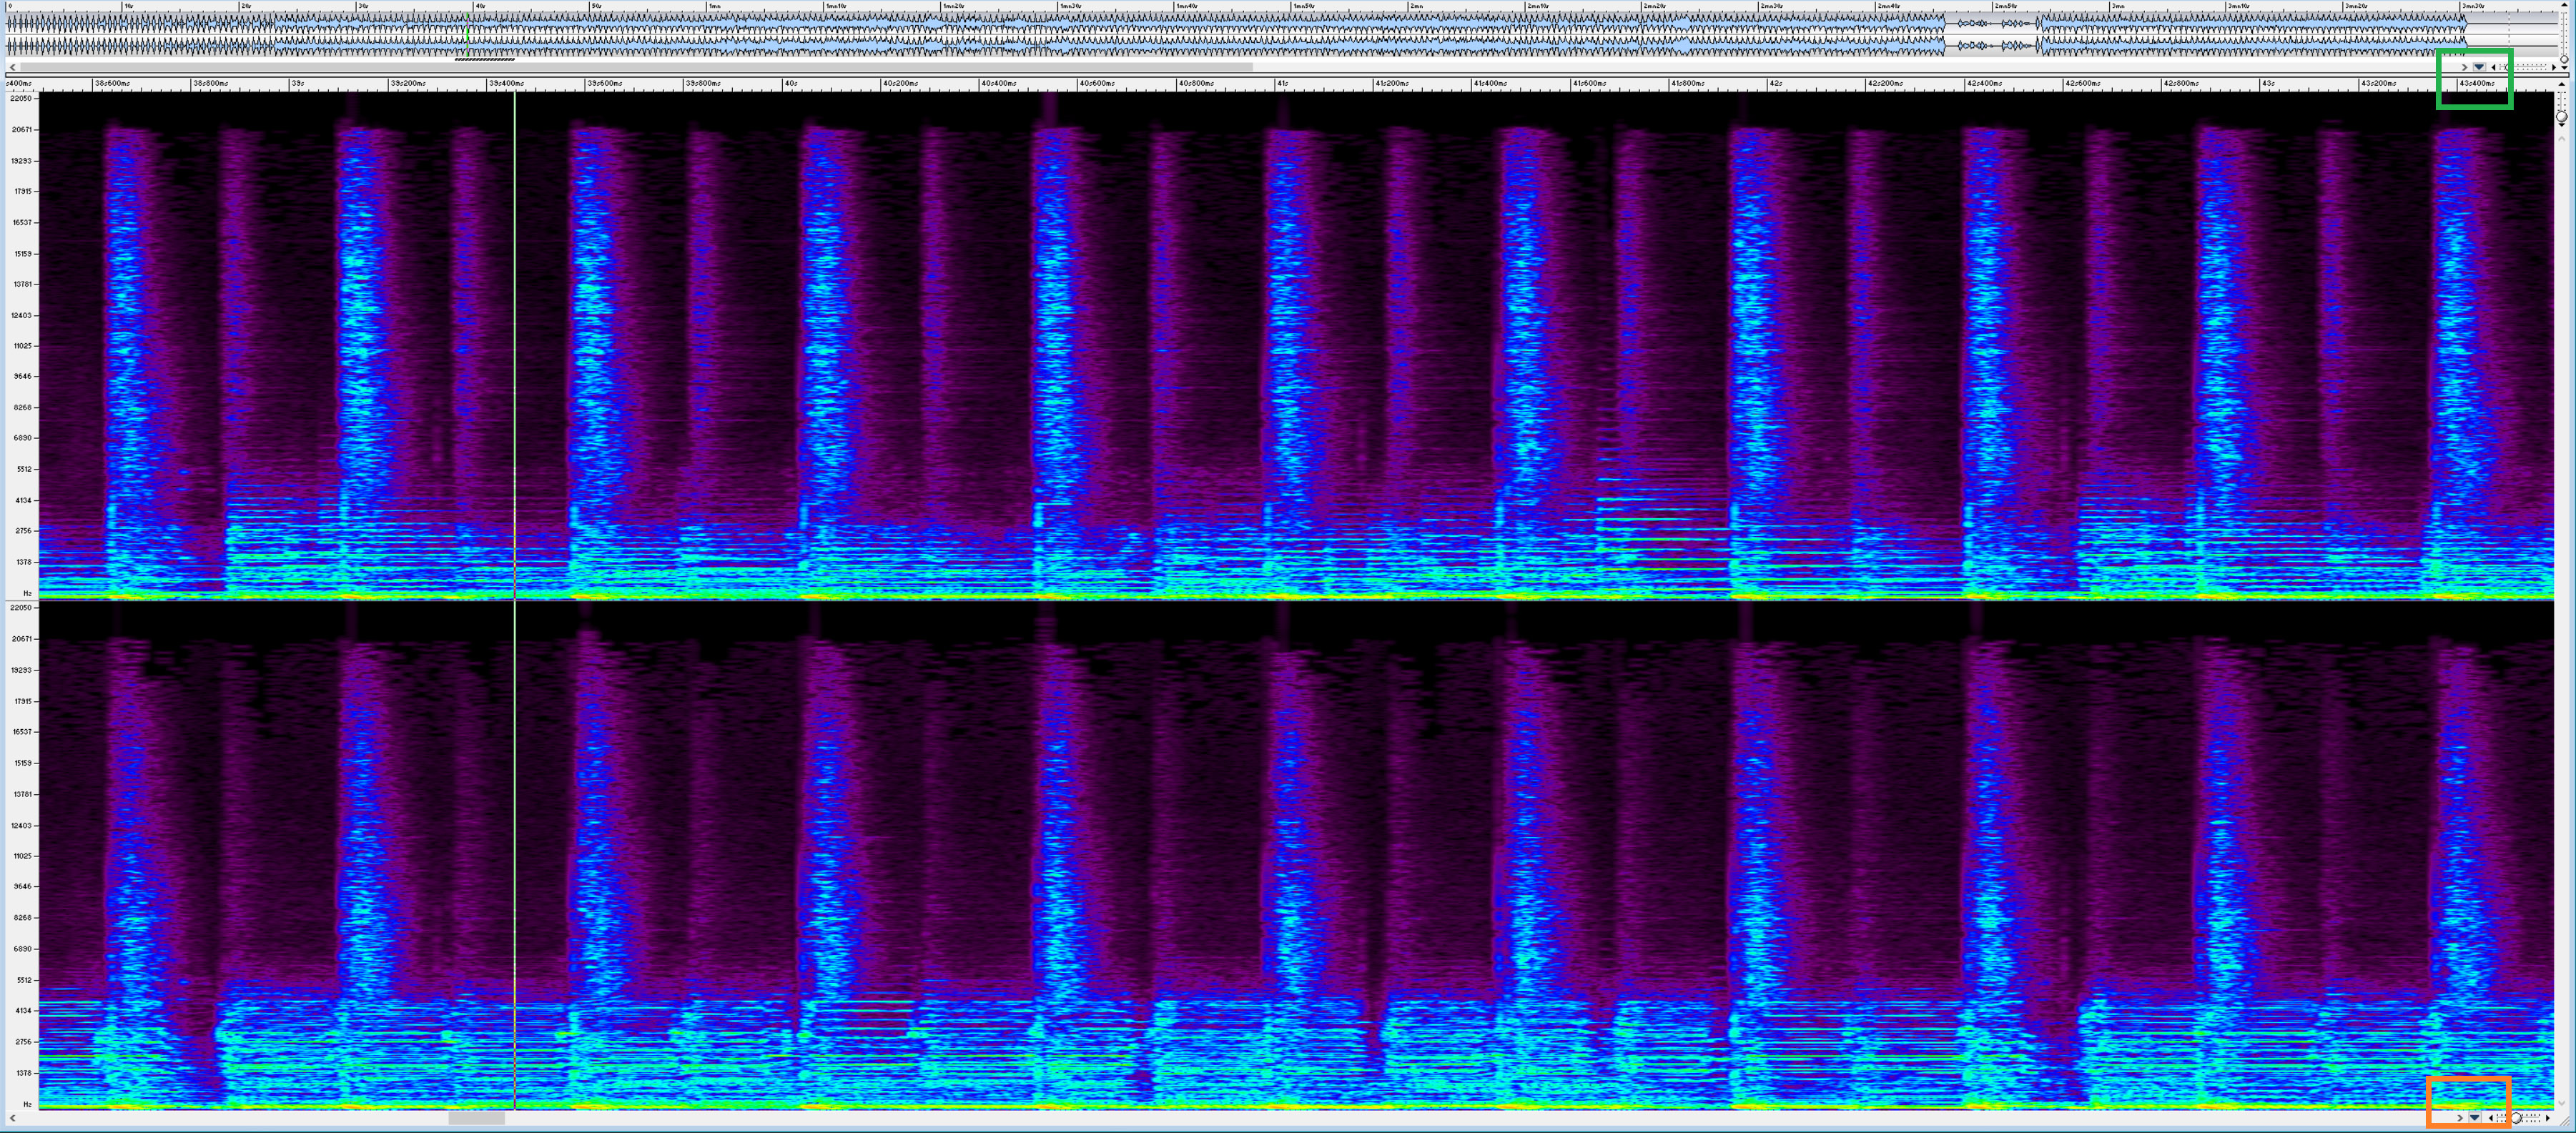
Task: Click the '41s800ms' ruler label
Action: 1687,83
